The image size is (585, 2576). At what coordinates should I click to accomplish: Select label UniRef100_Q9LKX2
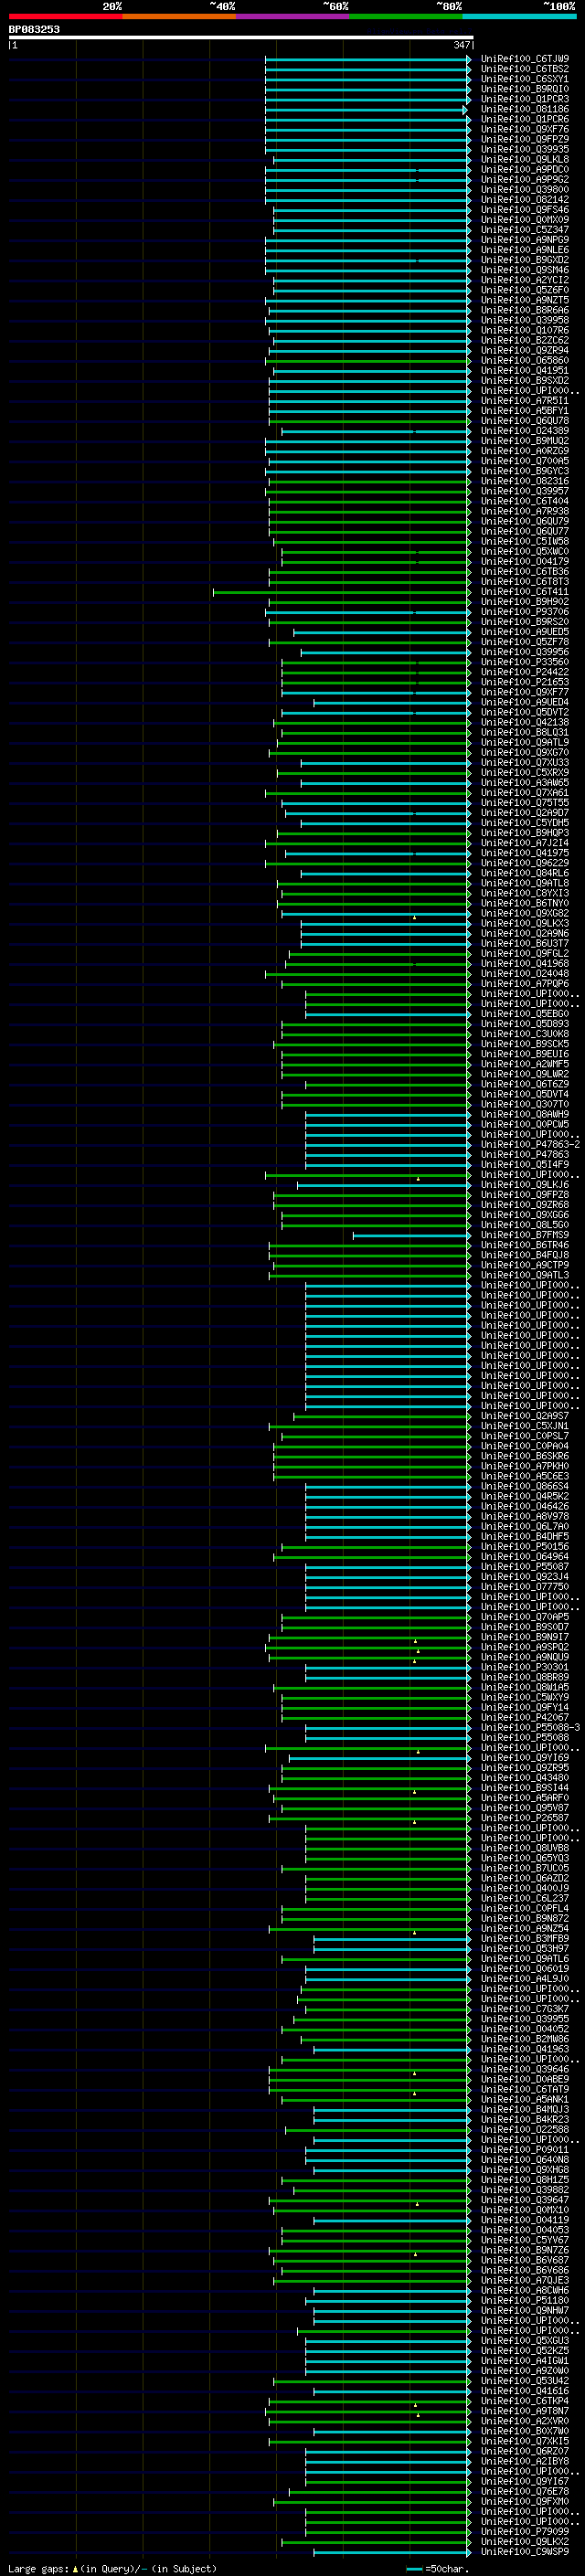(x=525, y=2541)
